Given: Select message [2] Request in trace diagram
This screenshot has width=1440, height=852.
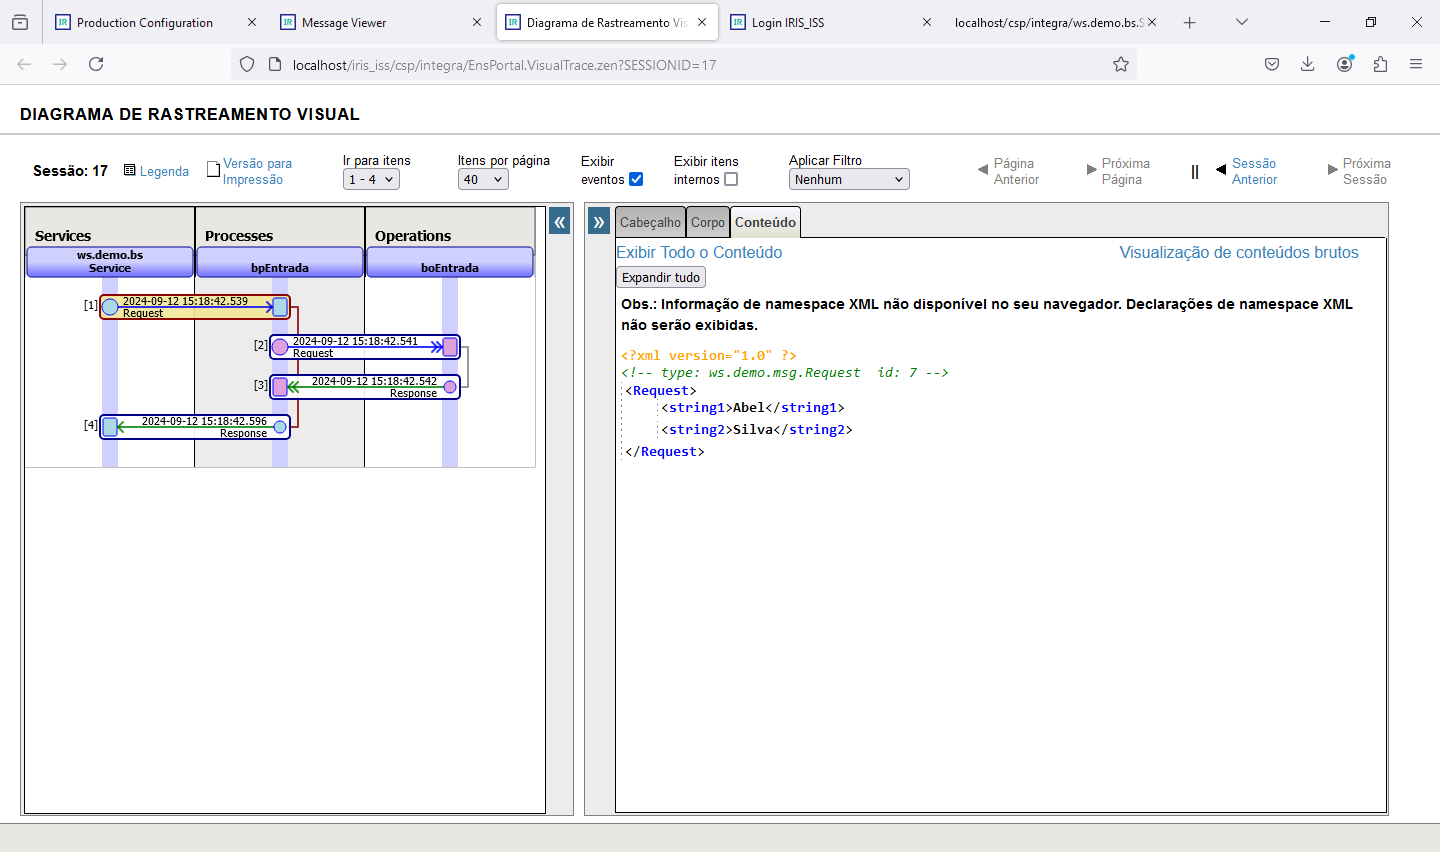Looking at the screenshot, I should (365, 347).
